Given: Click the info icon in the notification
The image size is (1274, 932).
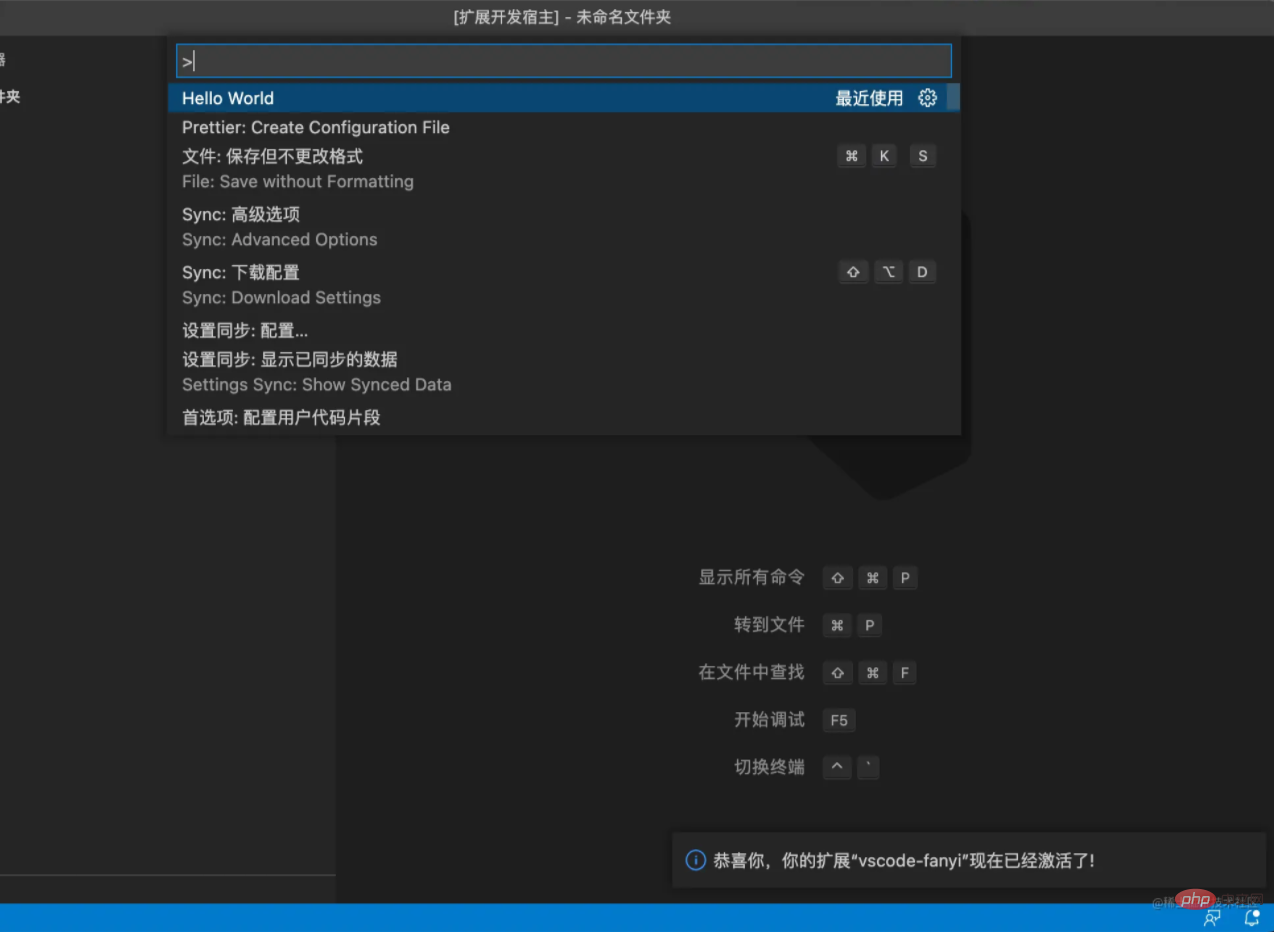Looking at the screenshot, I should tap(695, 860).
